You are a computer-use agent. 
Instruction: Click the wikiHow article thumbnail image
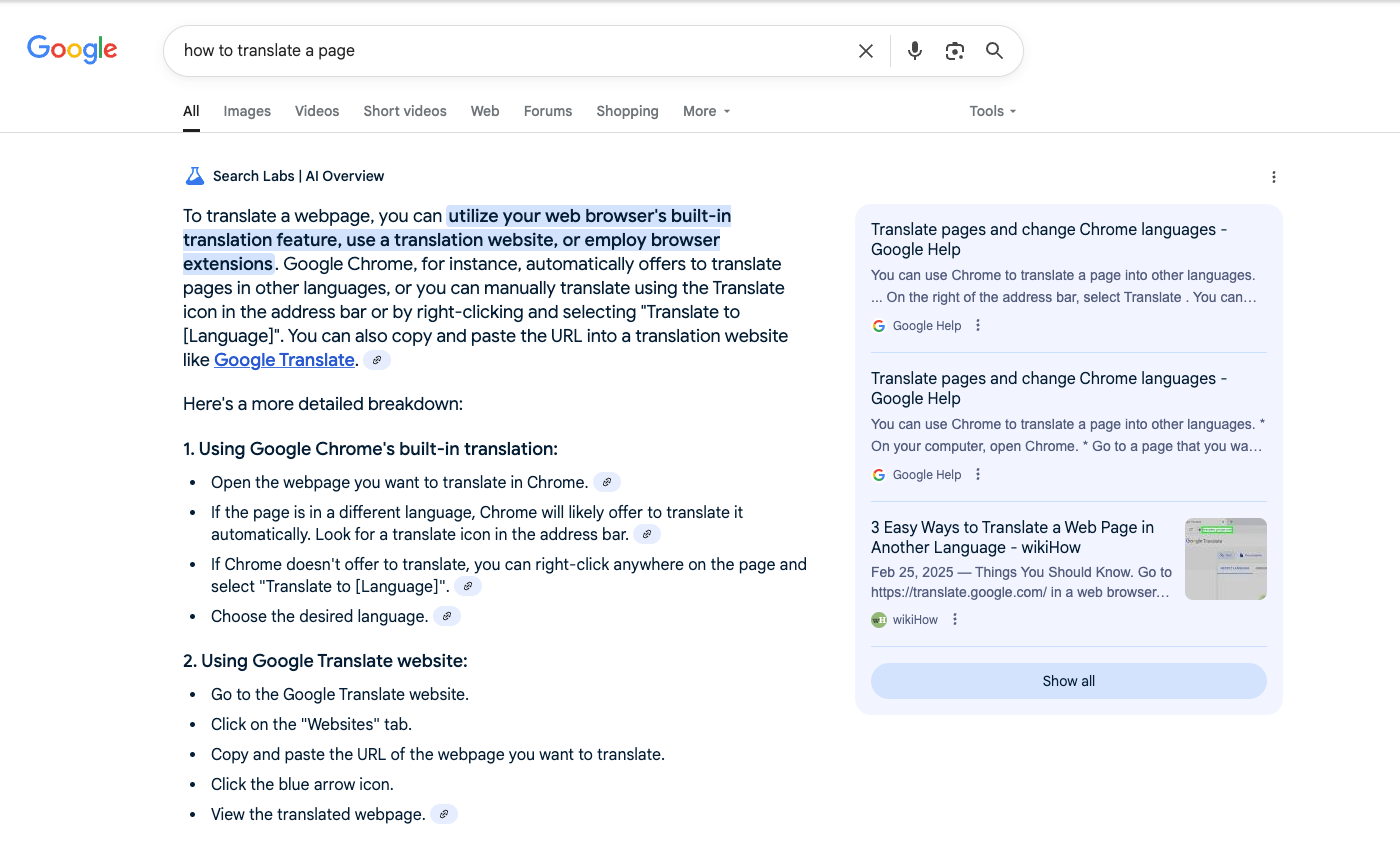coord(1226,559)
